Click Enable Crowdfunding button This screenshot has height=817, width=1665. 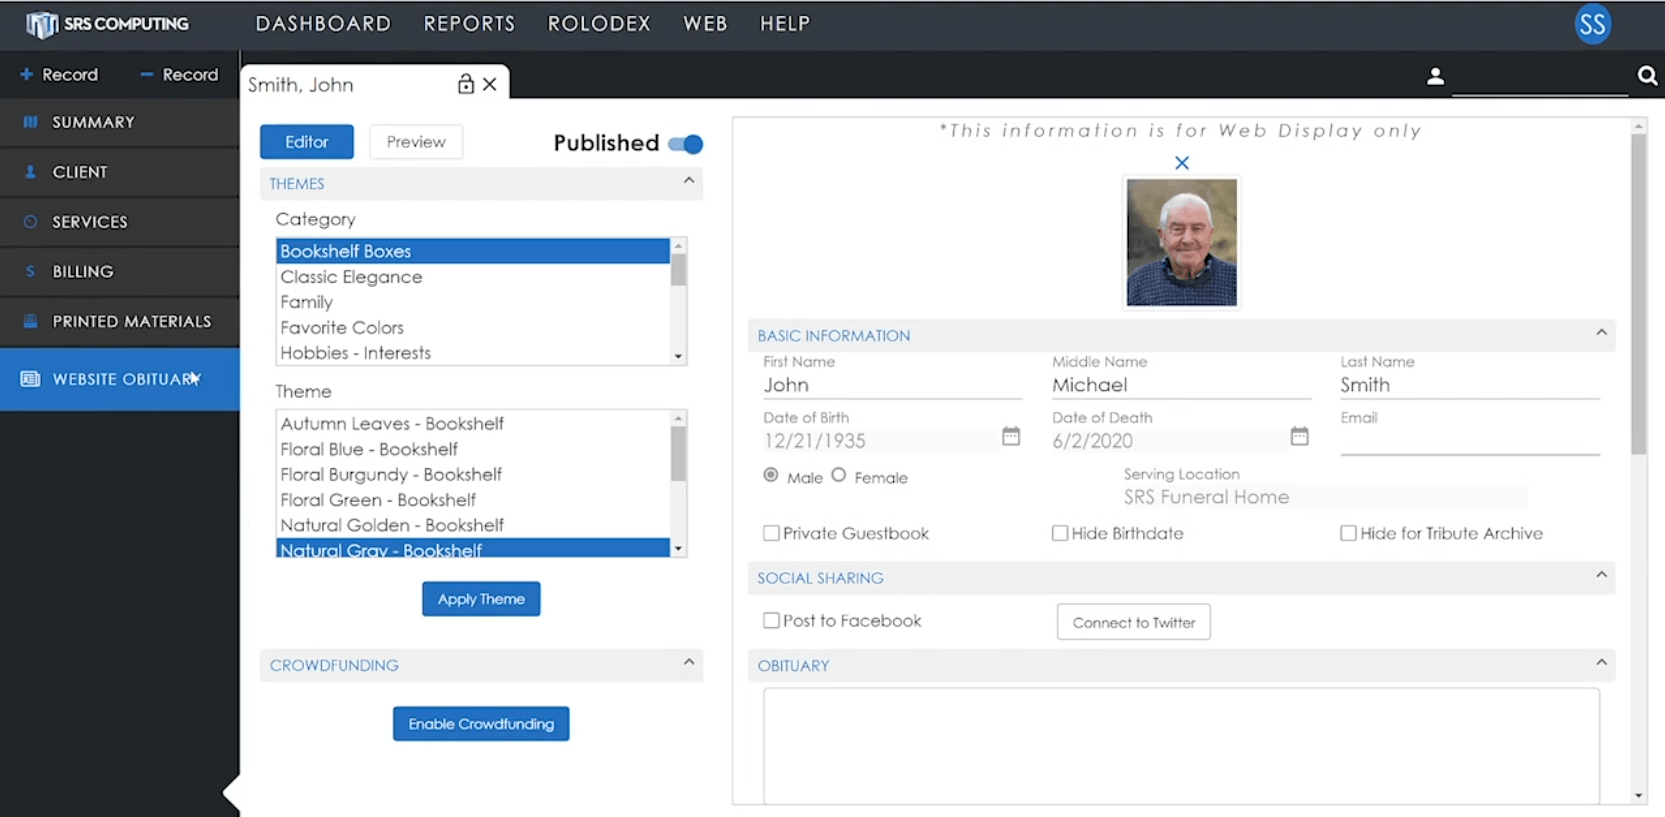click(x=481, y=724)
